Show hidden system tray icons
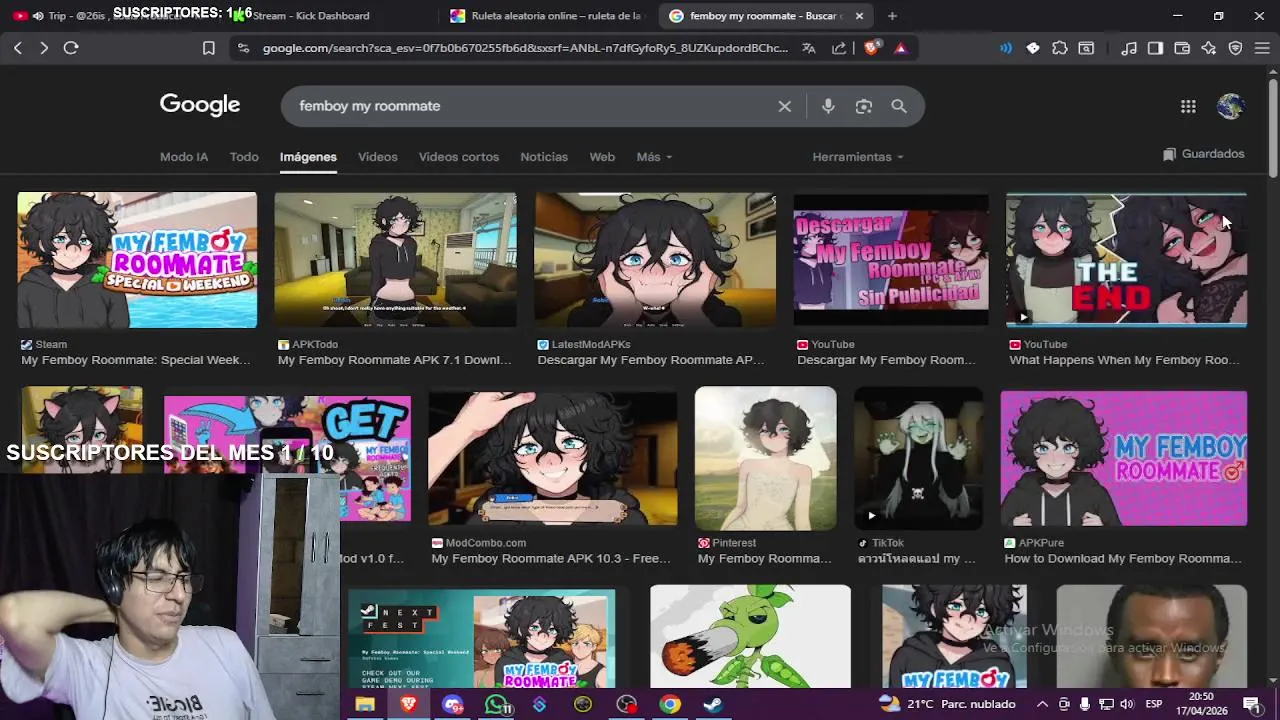Screen dimensions: 1280x720 pyautogui.click(x=1043, y=704)
